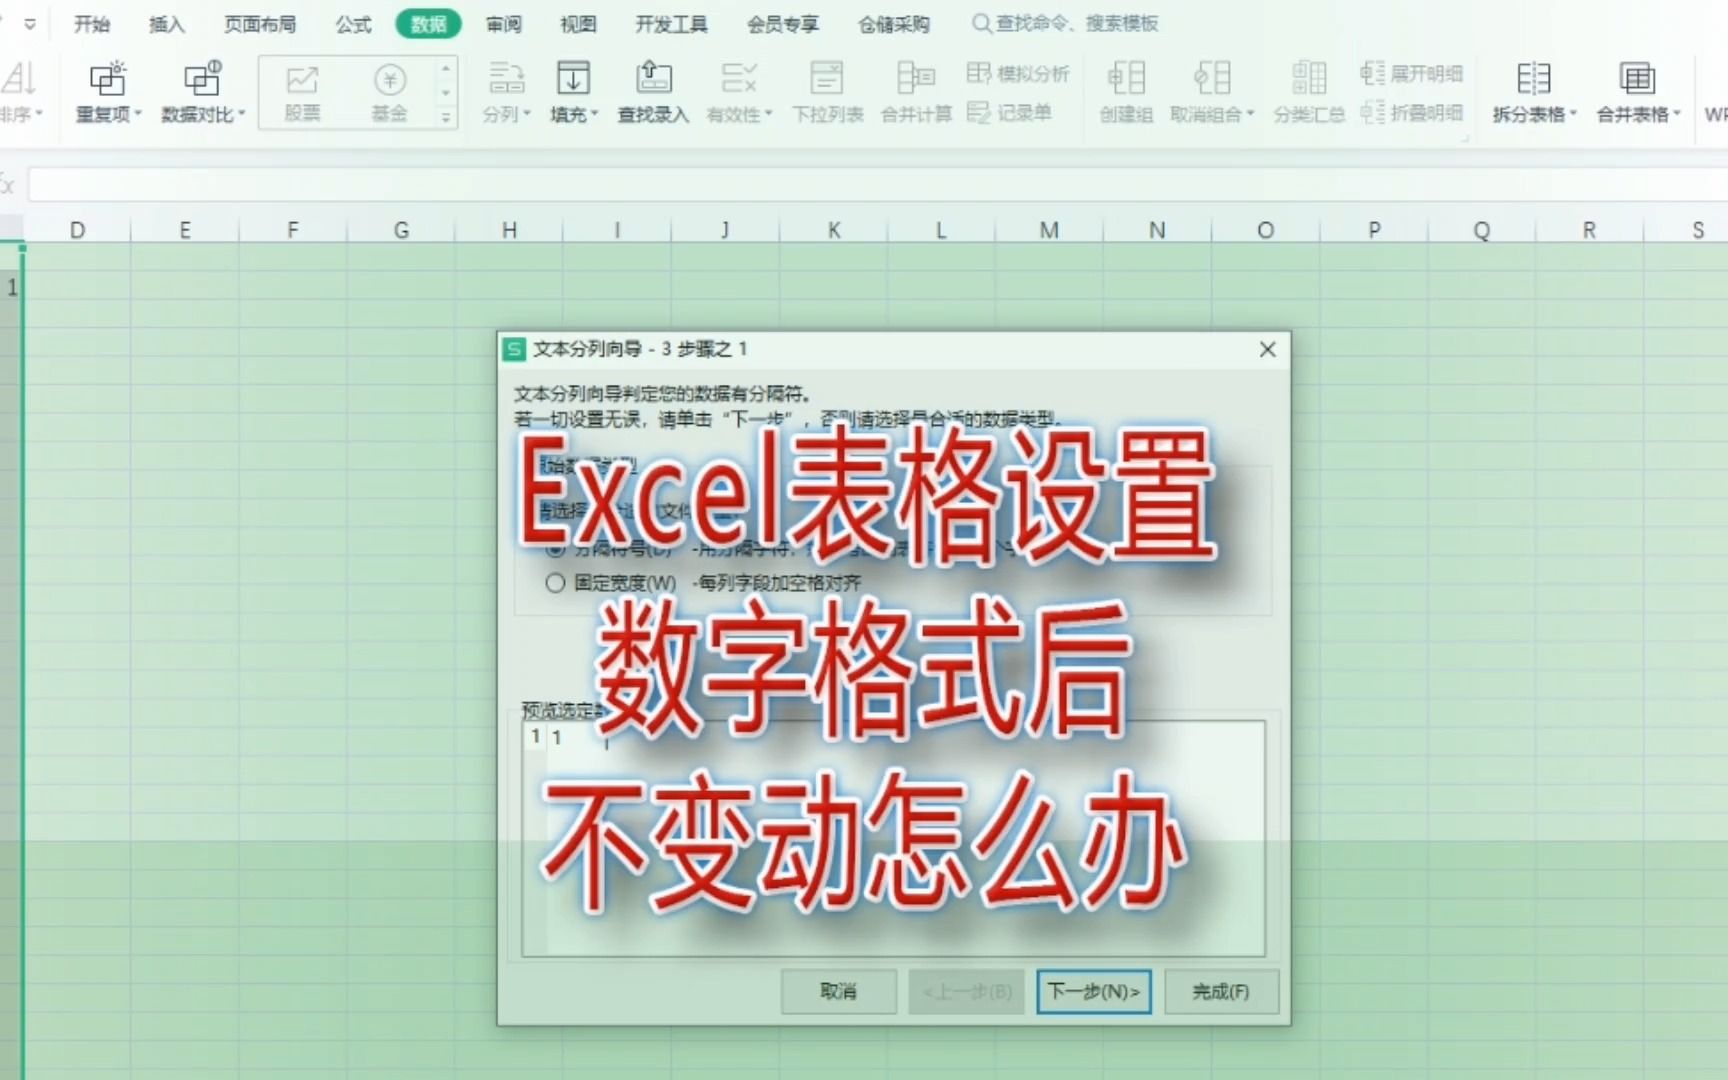Viewport: 1728px width, 1080px height.
Task: Select column header H
Action: pyautogui.click(x=509, y=230)
